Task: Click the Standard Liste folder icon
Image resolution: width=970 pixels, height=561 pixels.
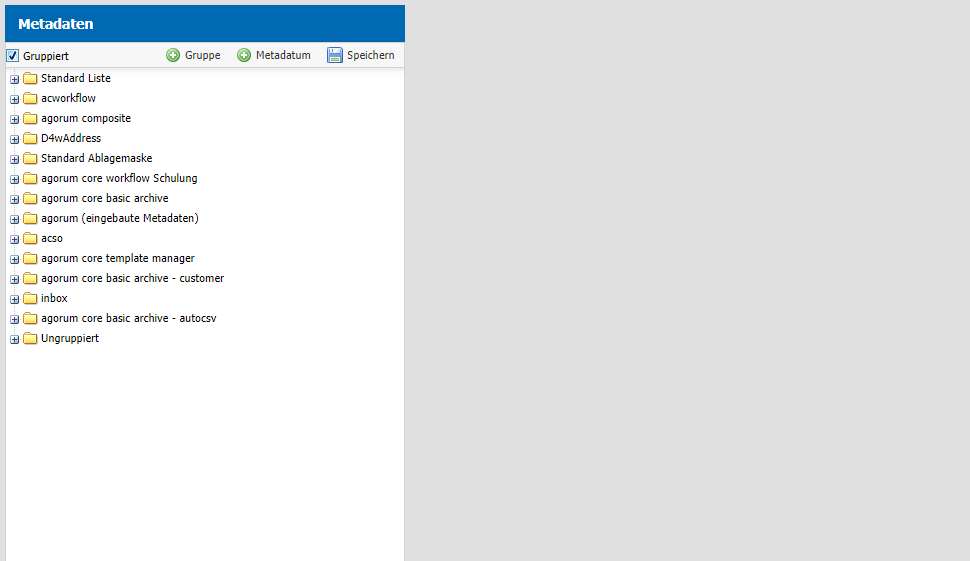Action: [30, 79]
